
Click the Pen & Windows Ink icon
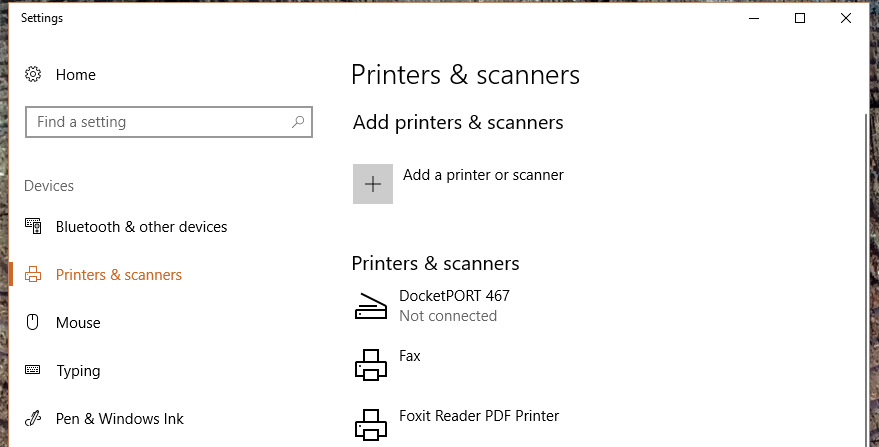click(33, 418)
